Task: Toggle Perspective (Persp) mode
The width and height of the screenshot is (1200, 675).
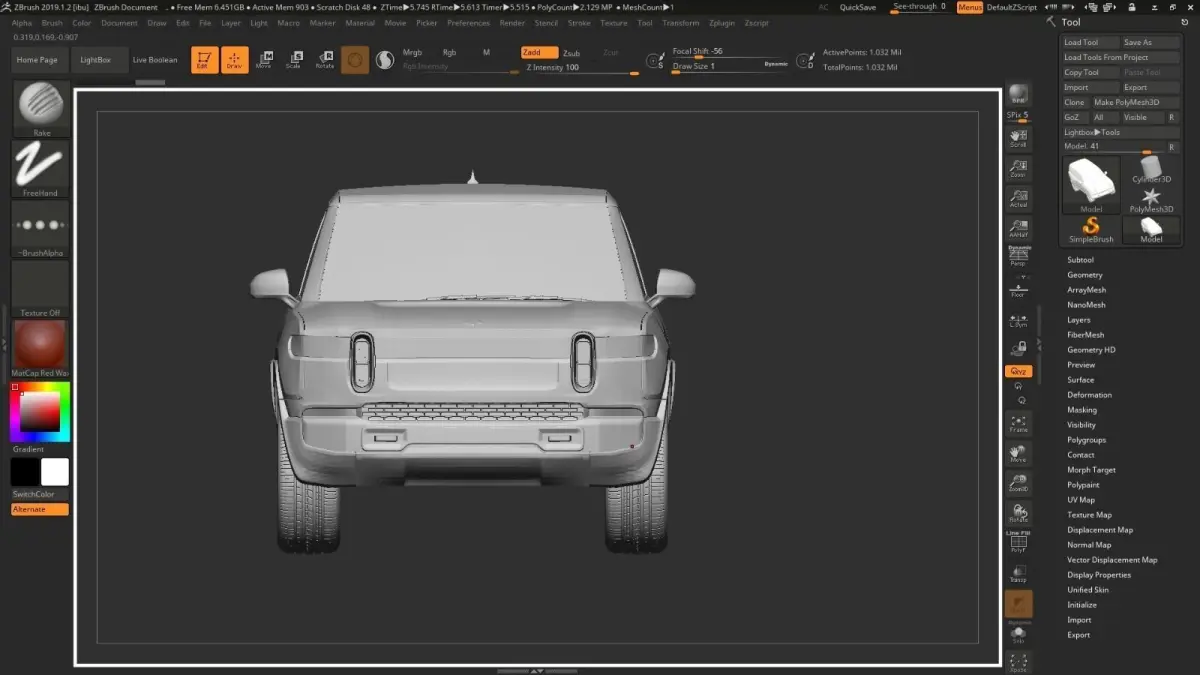Action: (x=1018, y=256)
